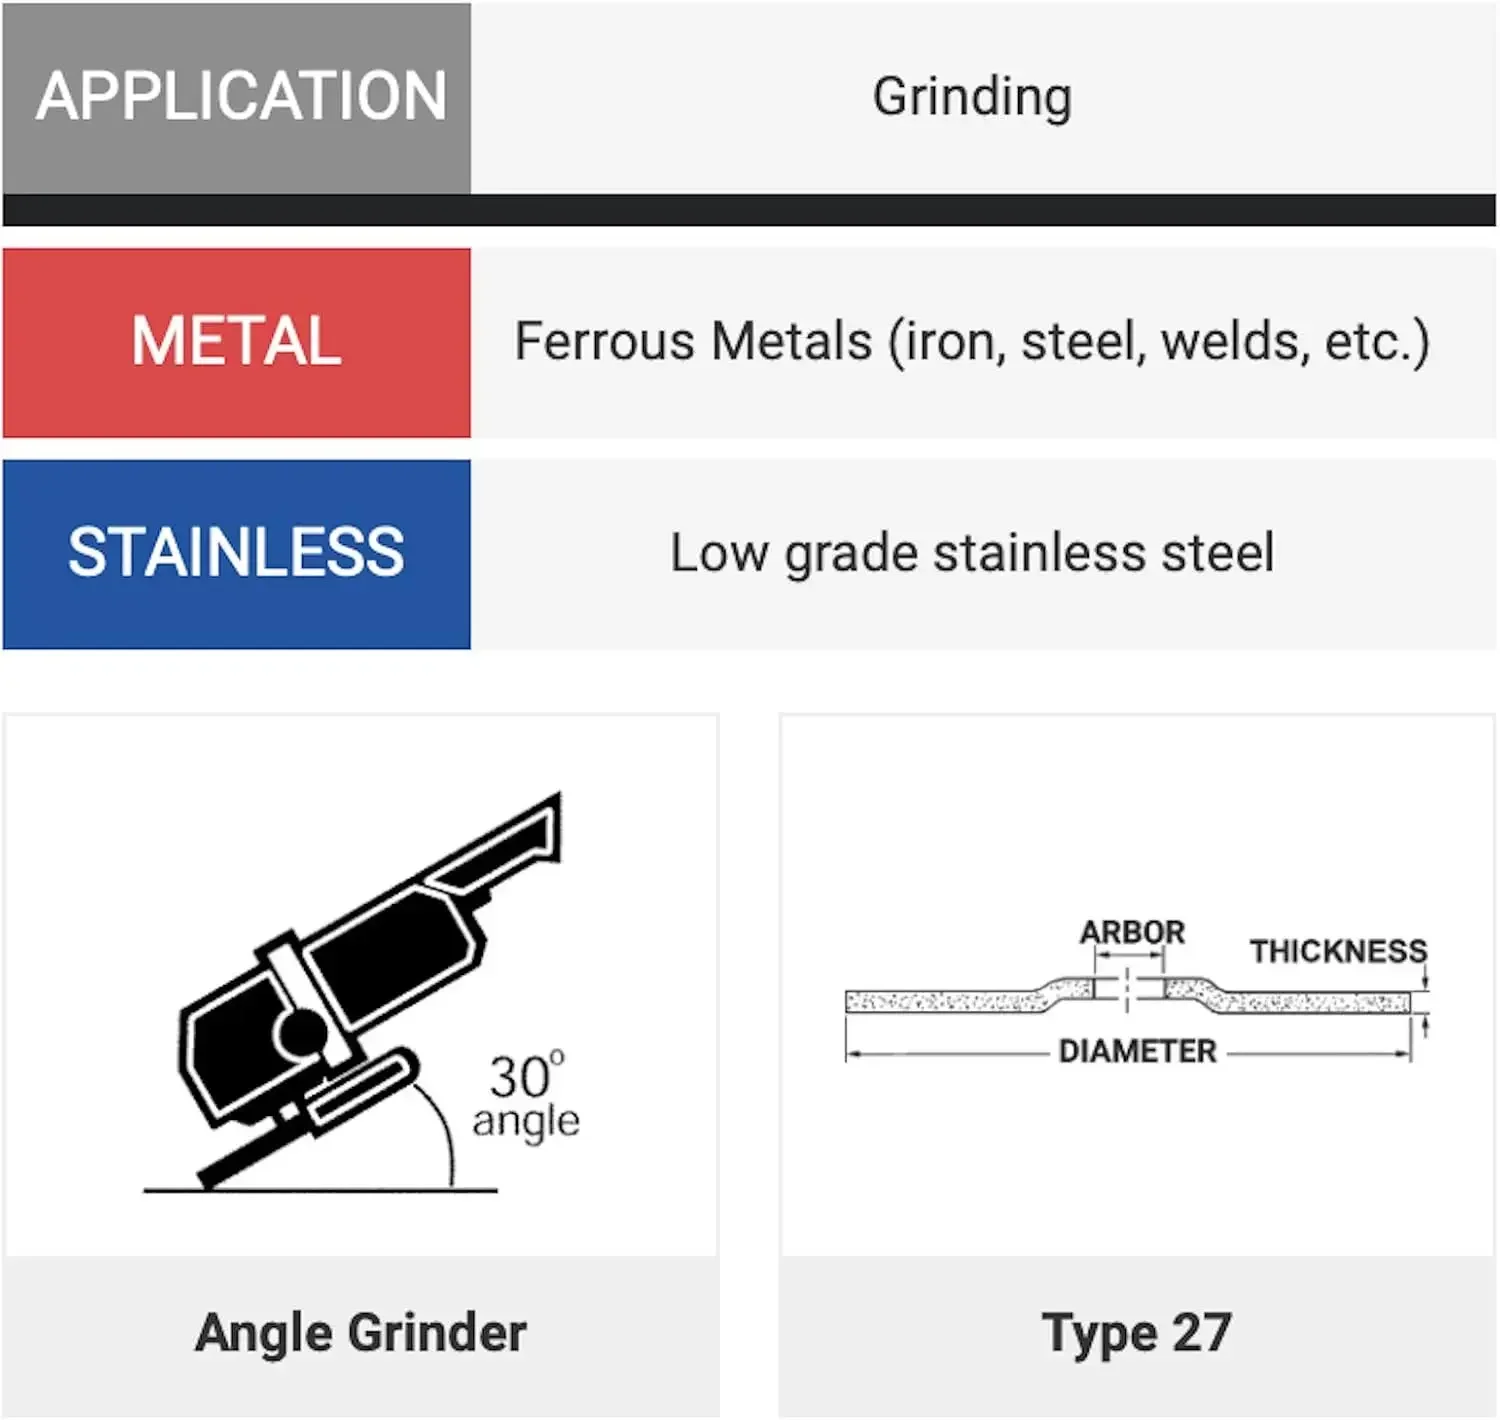
Task: Click the "Type 27" caption
Action: pyautogui.click(x=1136, y=1333)
